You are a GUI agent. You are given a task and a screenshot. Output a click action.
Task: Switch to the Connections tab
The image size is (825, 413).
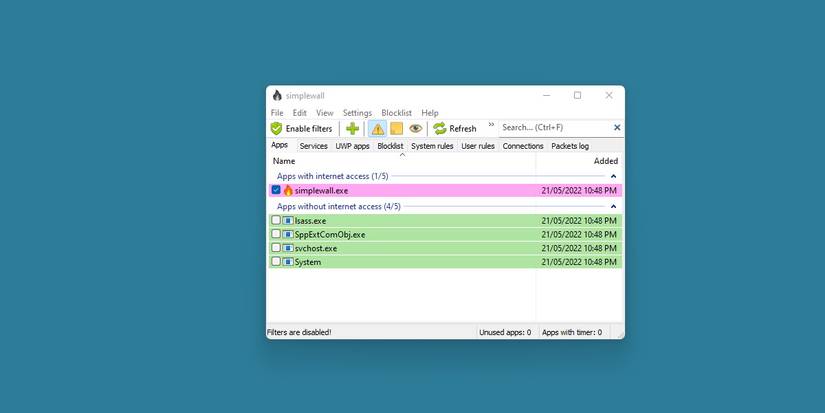pyautogui.click(x=522, y=146)
